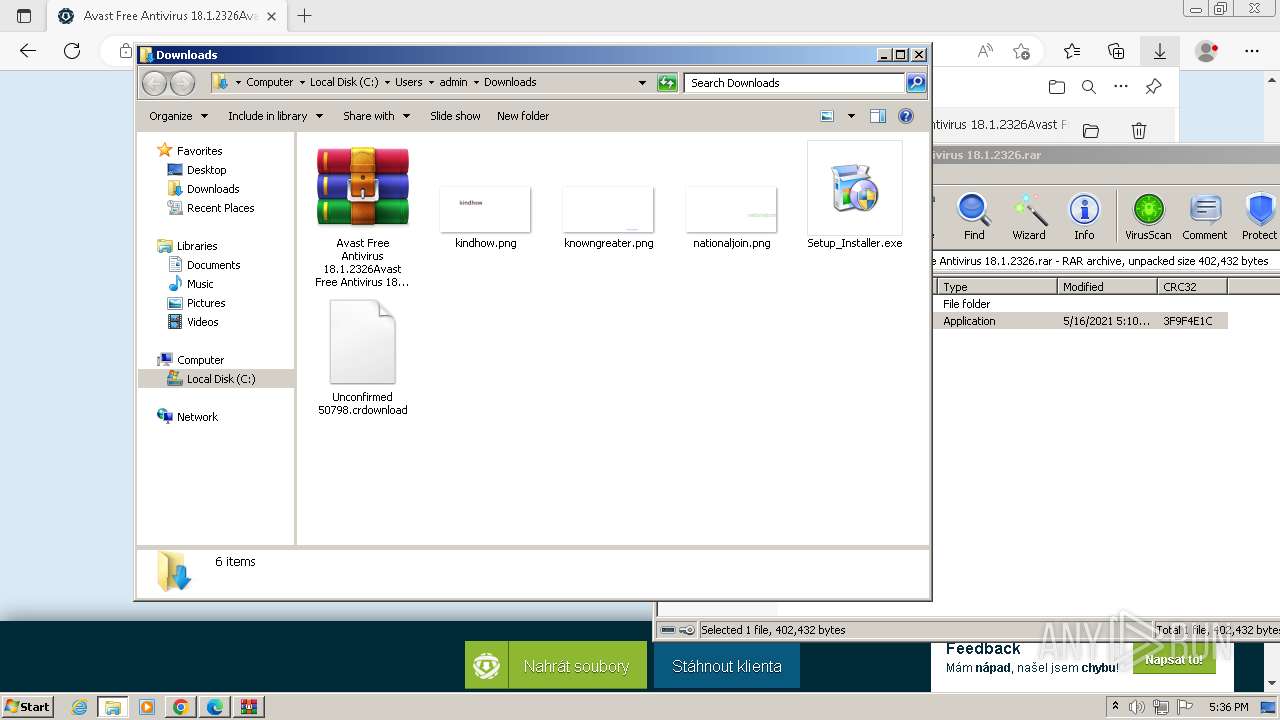The image size is (1280, 720).
Task: Sort WinRAR list by Type column
Action: (997, 287)
